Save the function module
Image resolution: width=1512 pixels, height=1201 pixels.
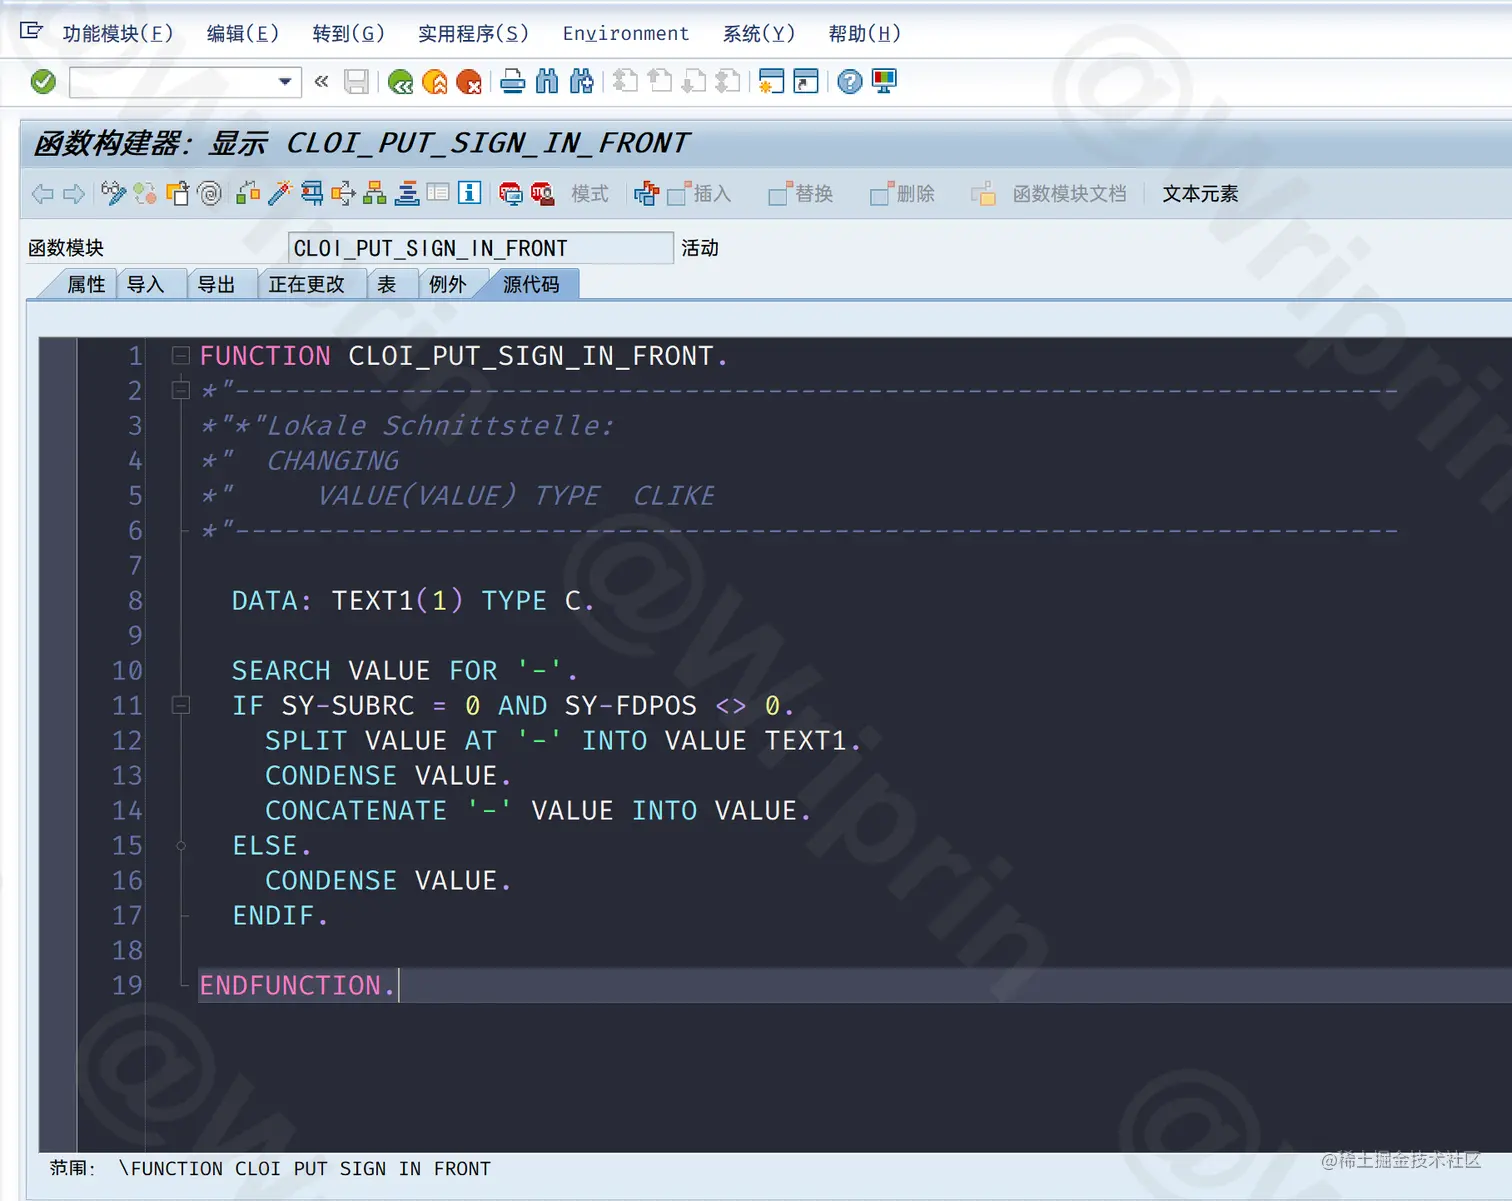[357, 82]
